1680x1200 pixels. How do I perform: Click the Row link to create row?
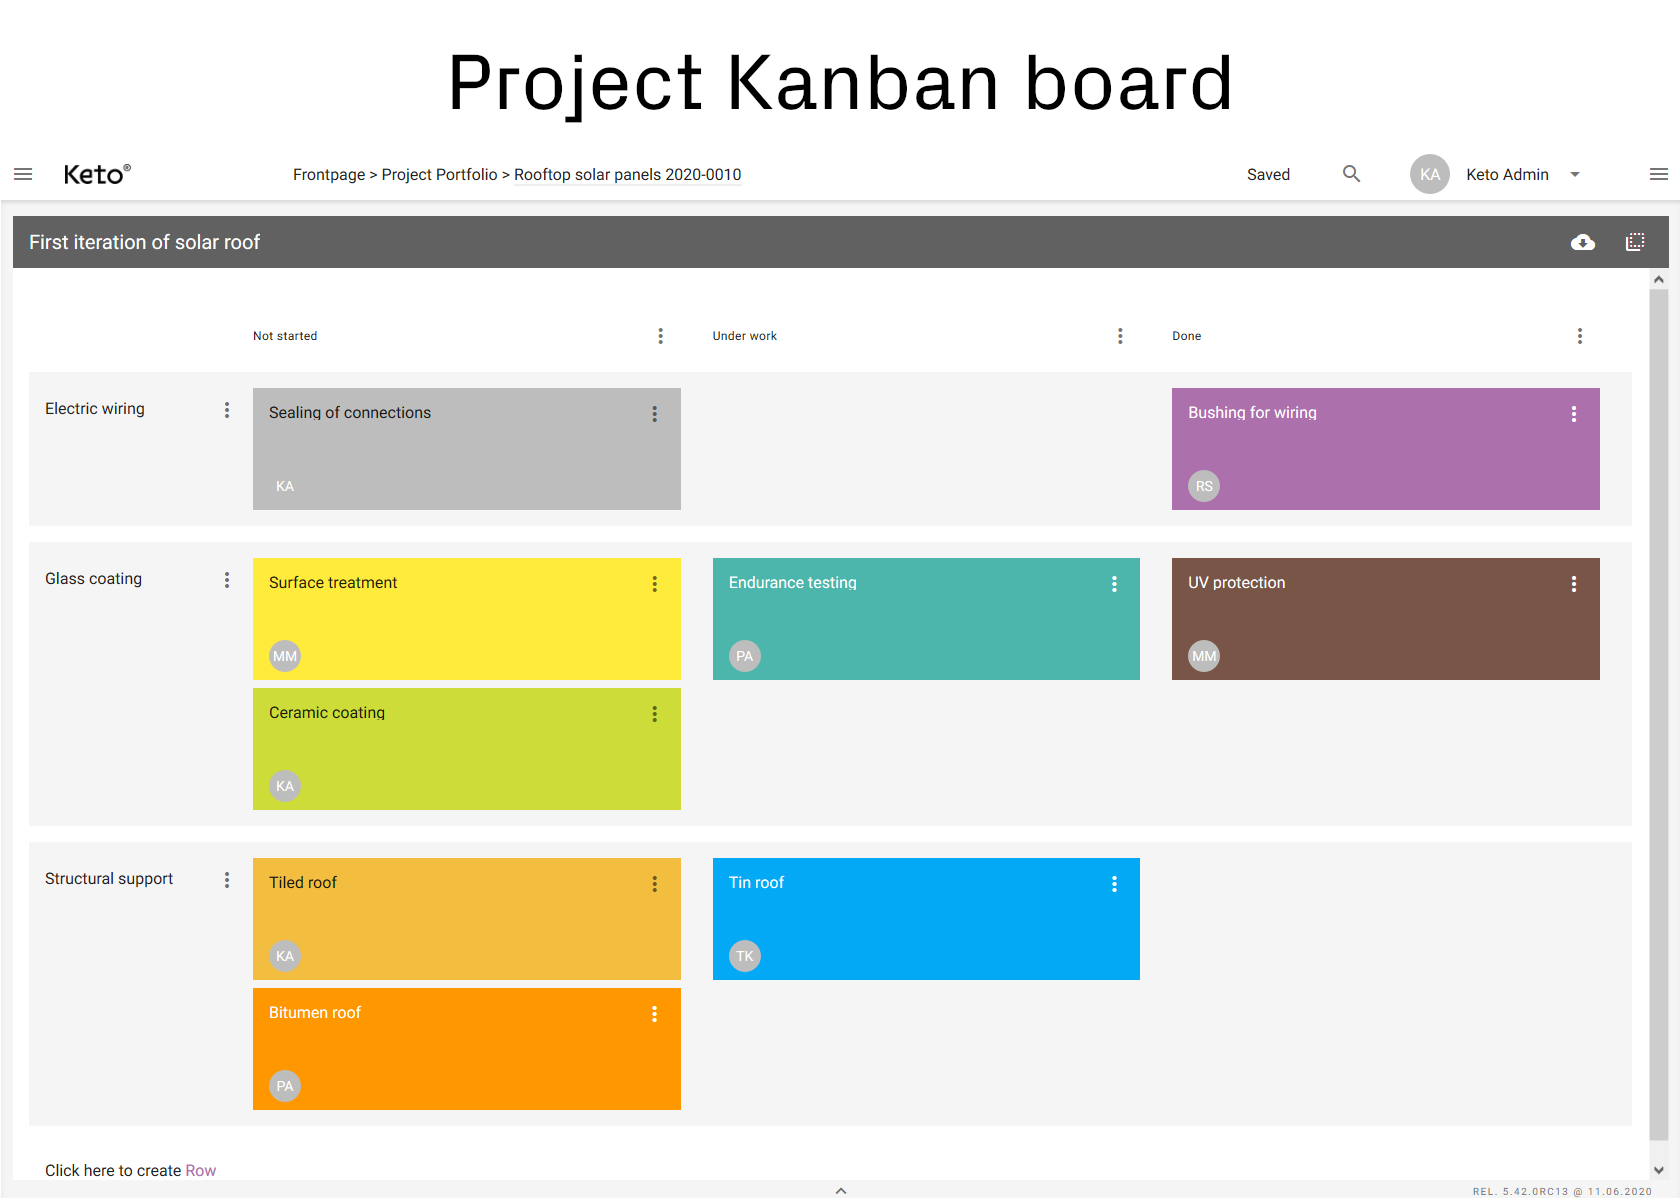[x=200, y=1170]
